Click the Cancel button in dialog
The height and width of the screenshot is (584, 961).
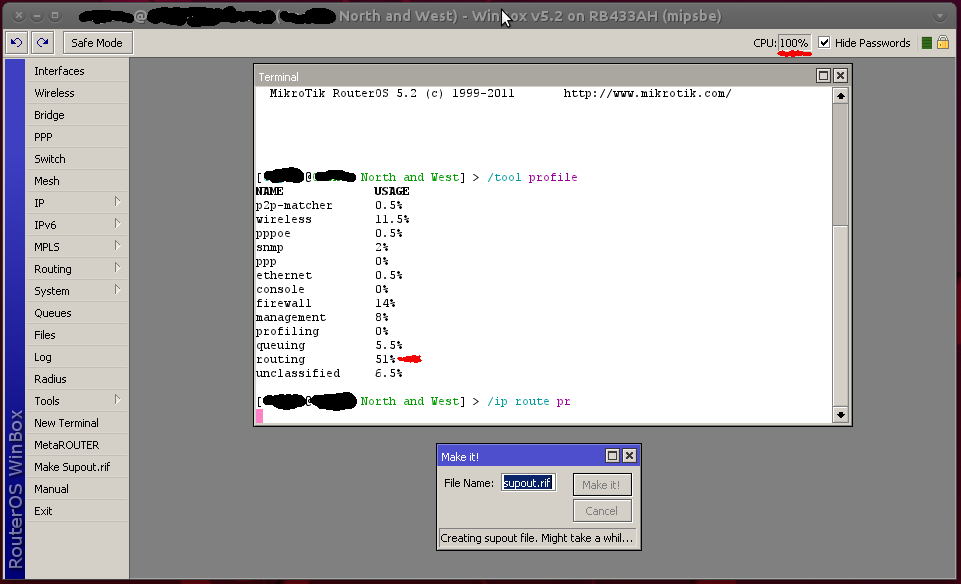click(602, 511)
